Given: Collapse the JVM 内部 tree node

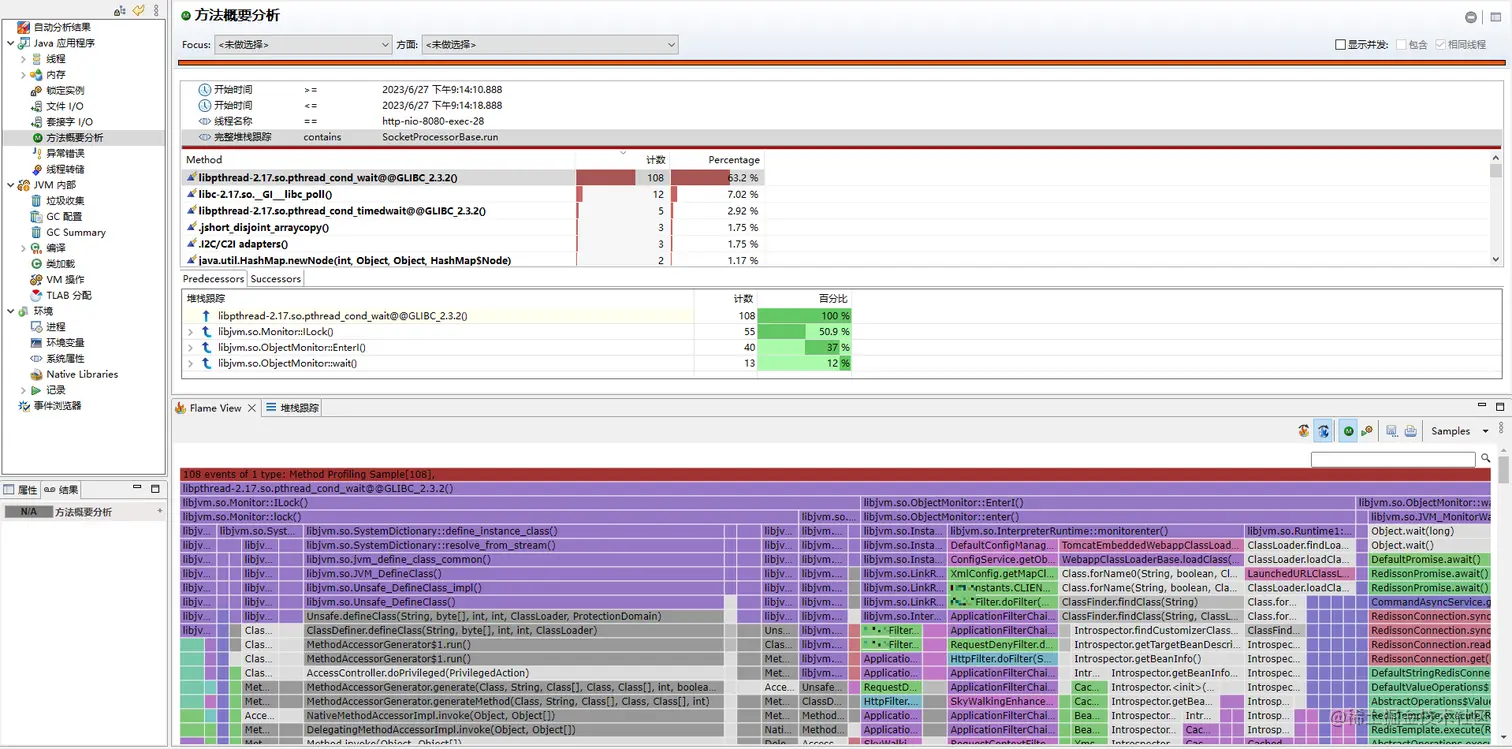Looking at the screenshot, I should point(10,185).
